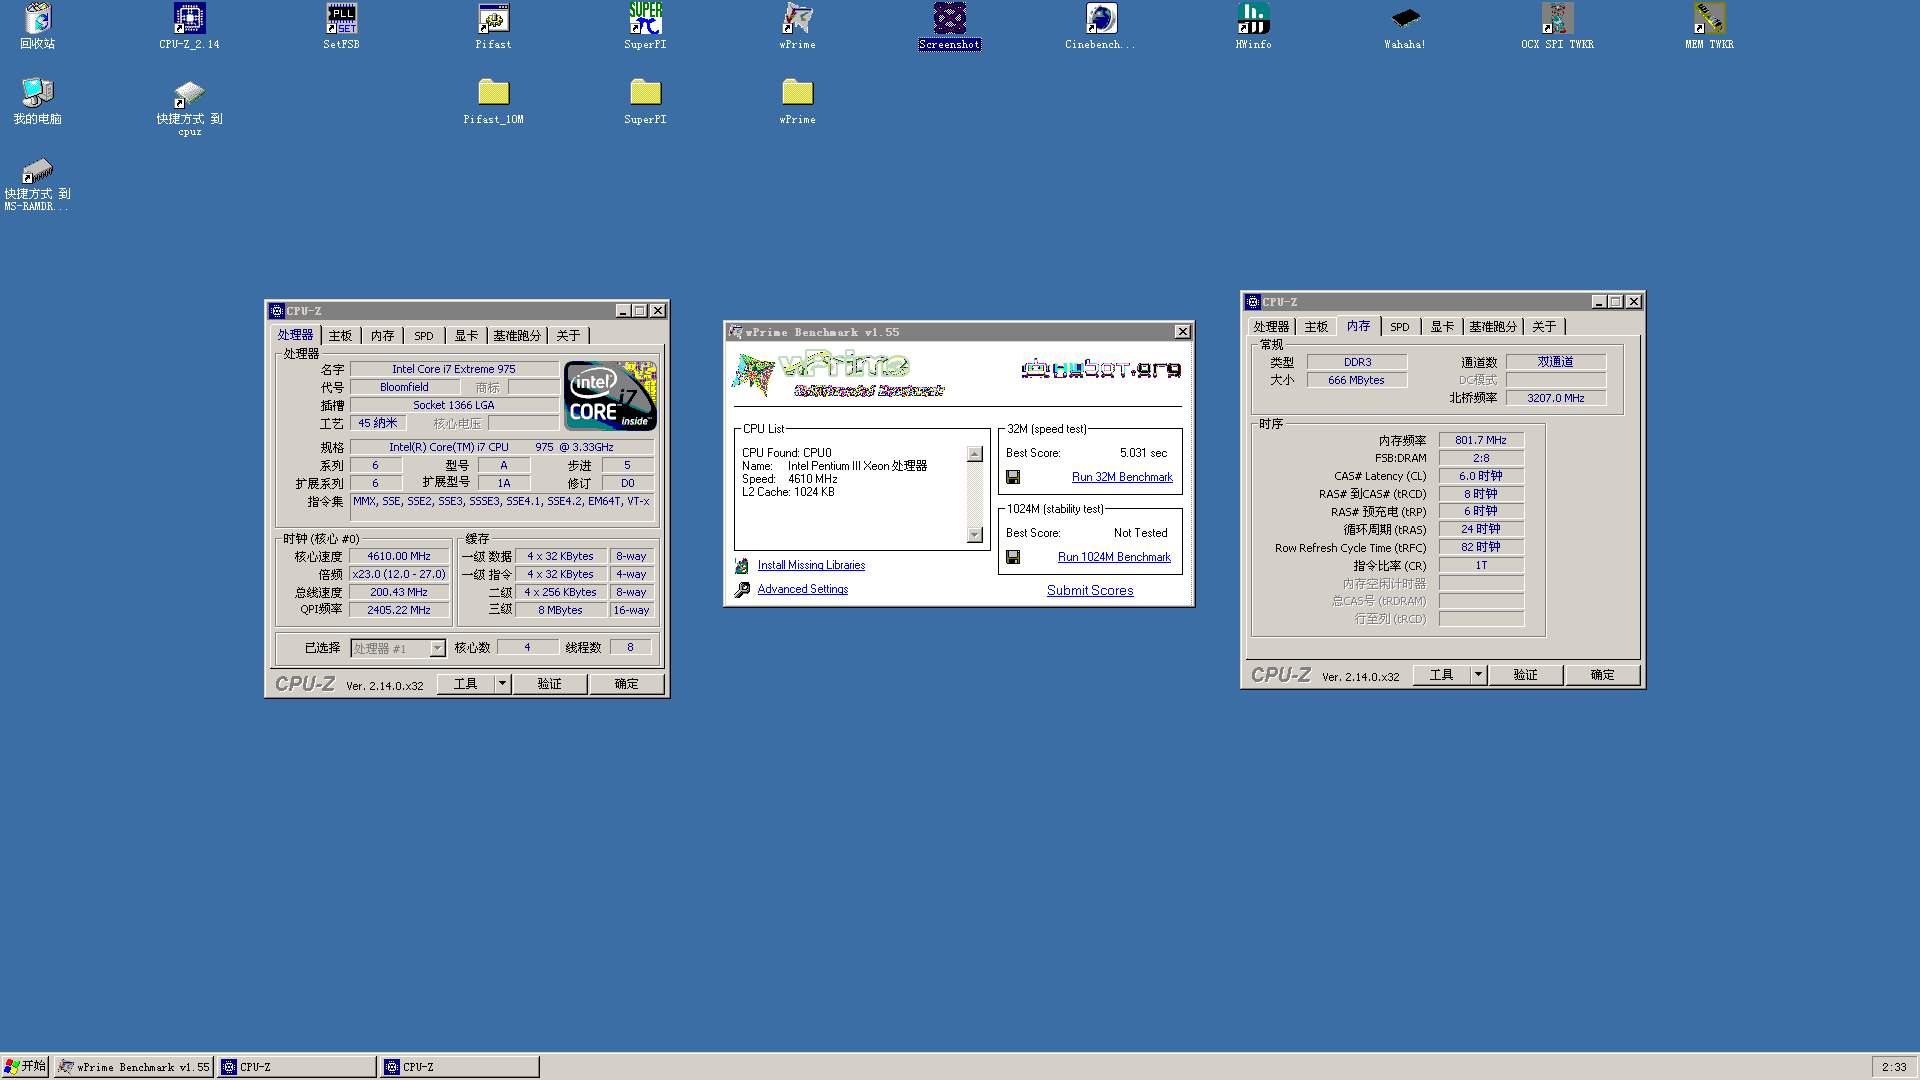
Task: Click CPU List scrollbar up arrow
Action: [975, 455]
